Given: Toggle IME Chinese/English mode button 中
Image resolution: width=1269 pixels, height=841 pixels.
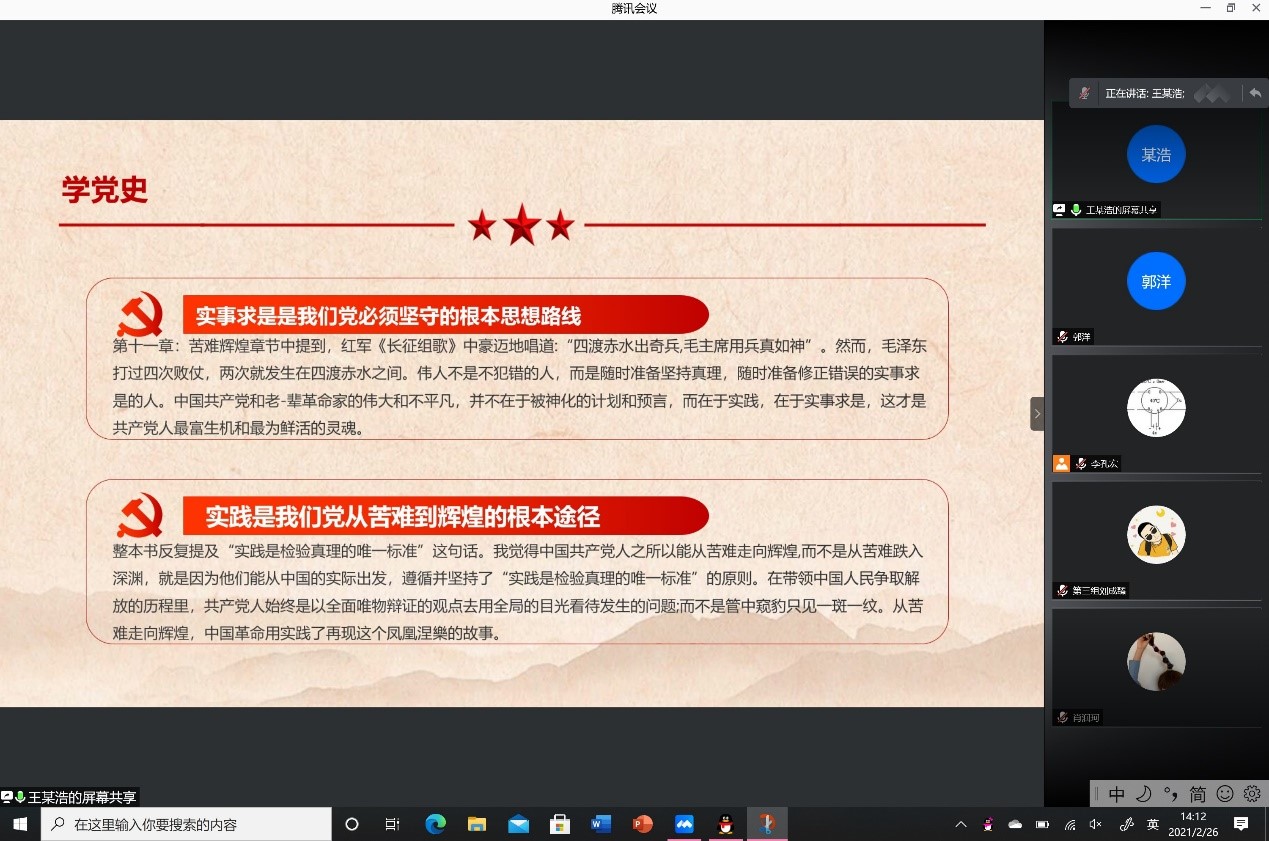Looking at the screenshot, I should pyautogui.click(x=1117, y=794).
